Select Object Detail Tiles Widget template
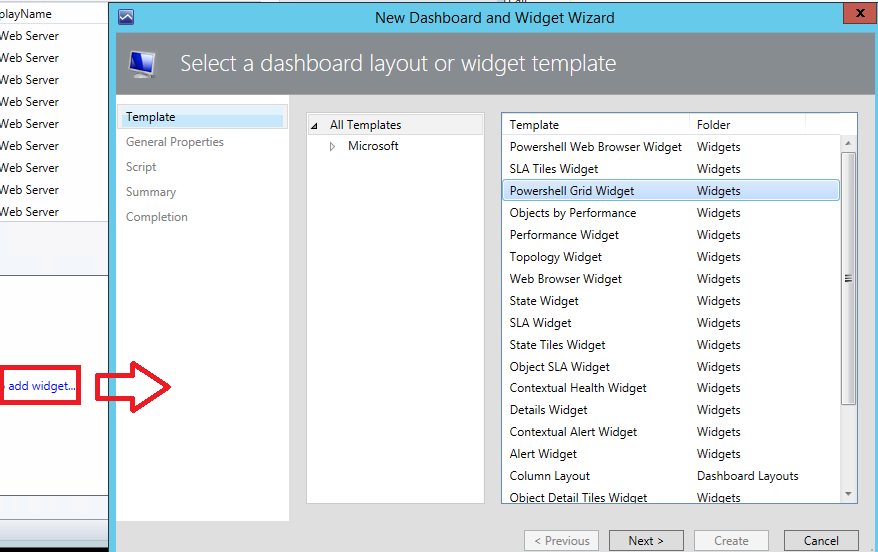This screenshot has width=878, height=552. (x=671, y=497)
